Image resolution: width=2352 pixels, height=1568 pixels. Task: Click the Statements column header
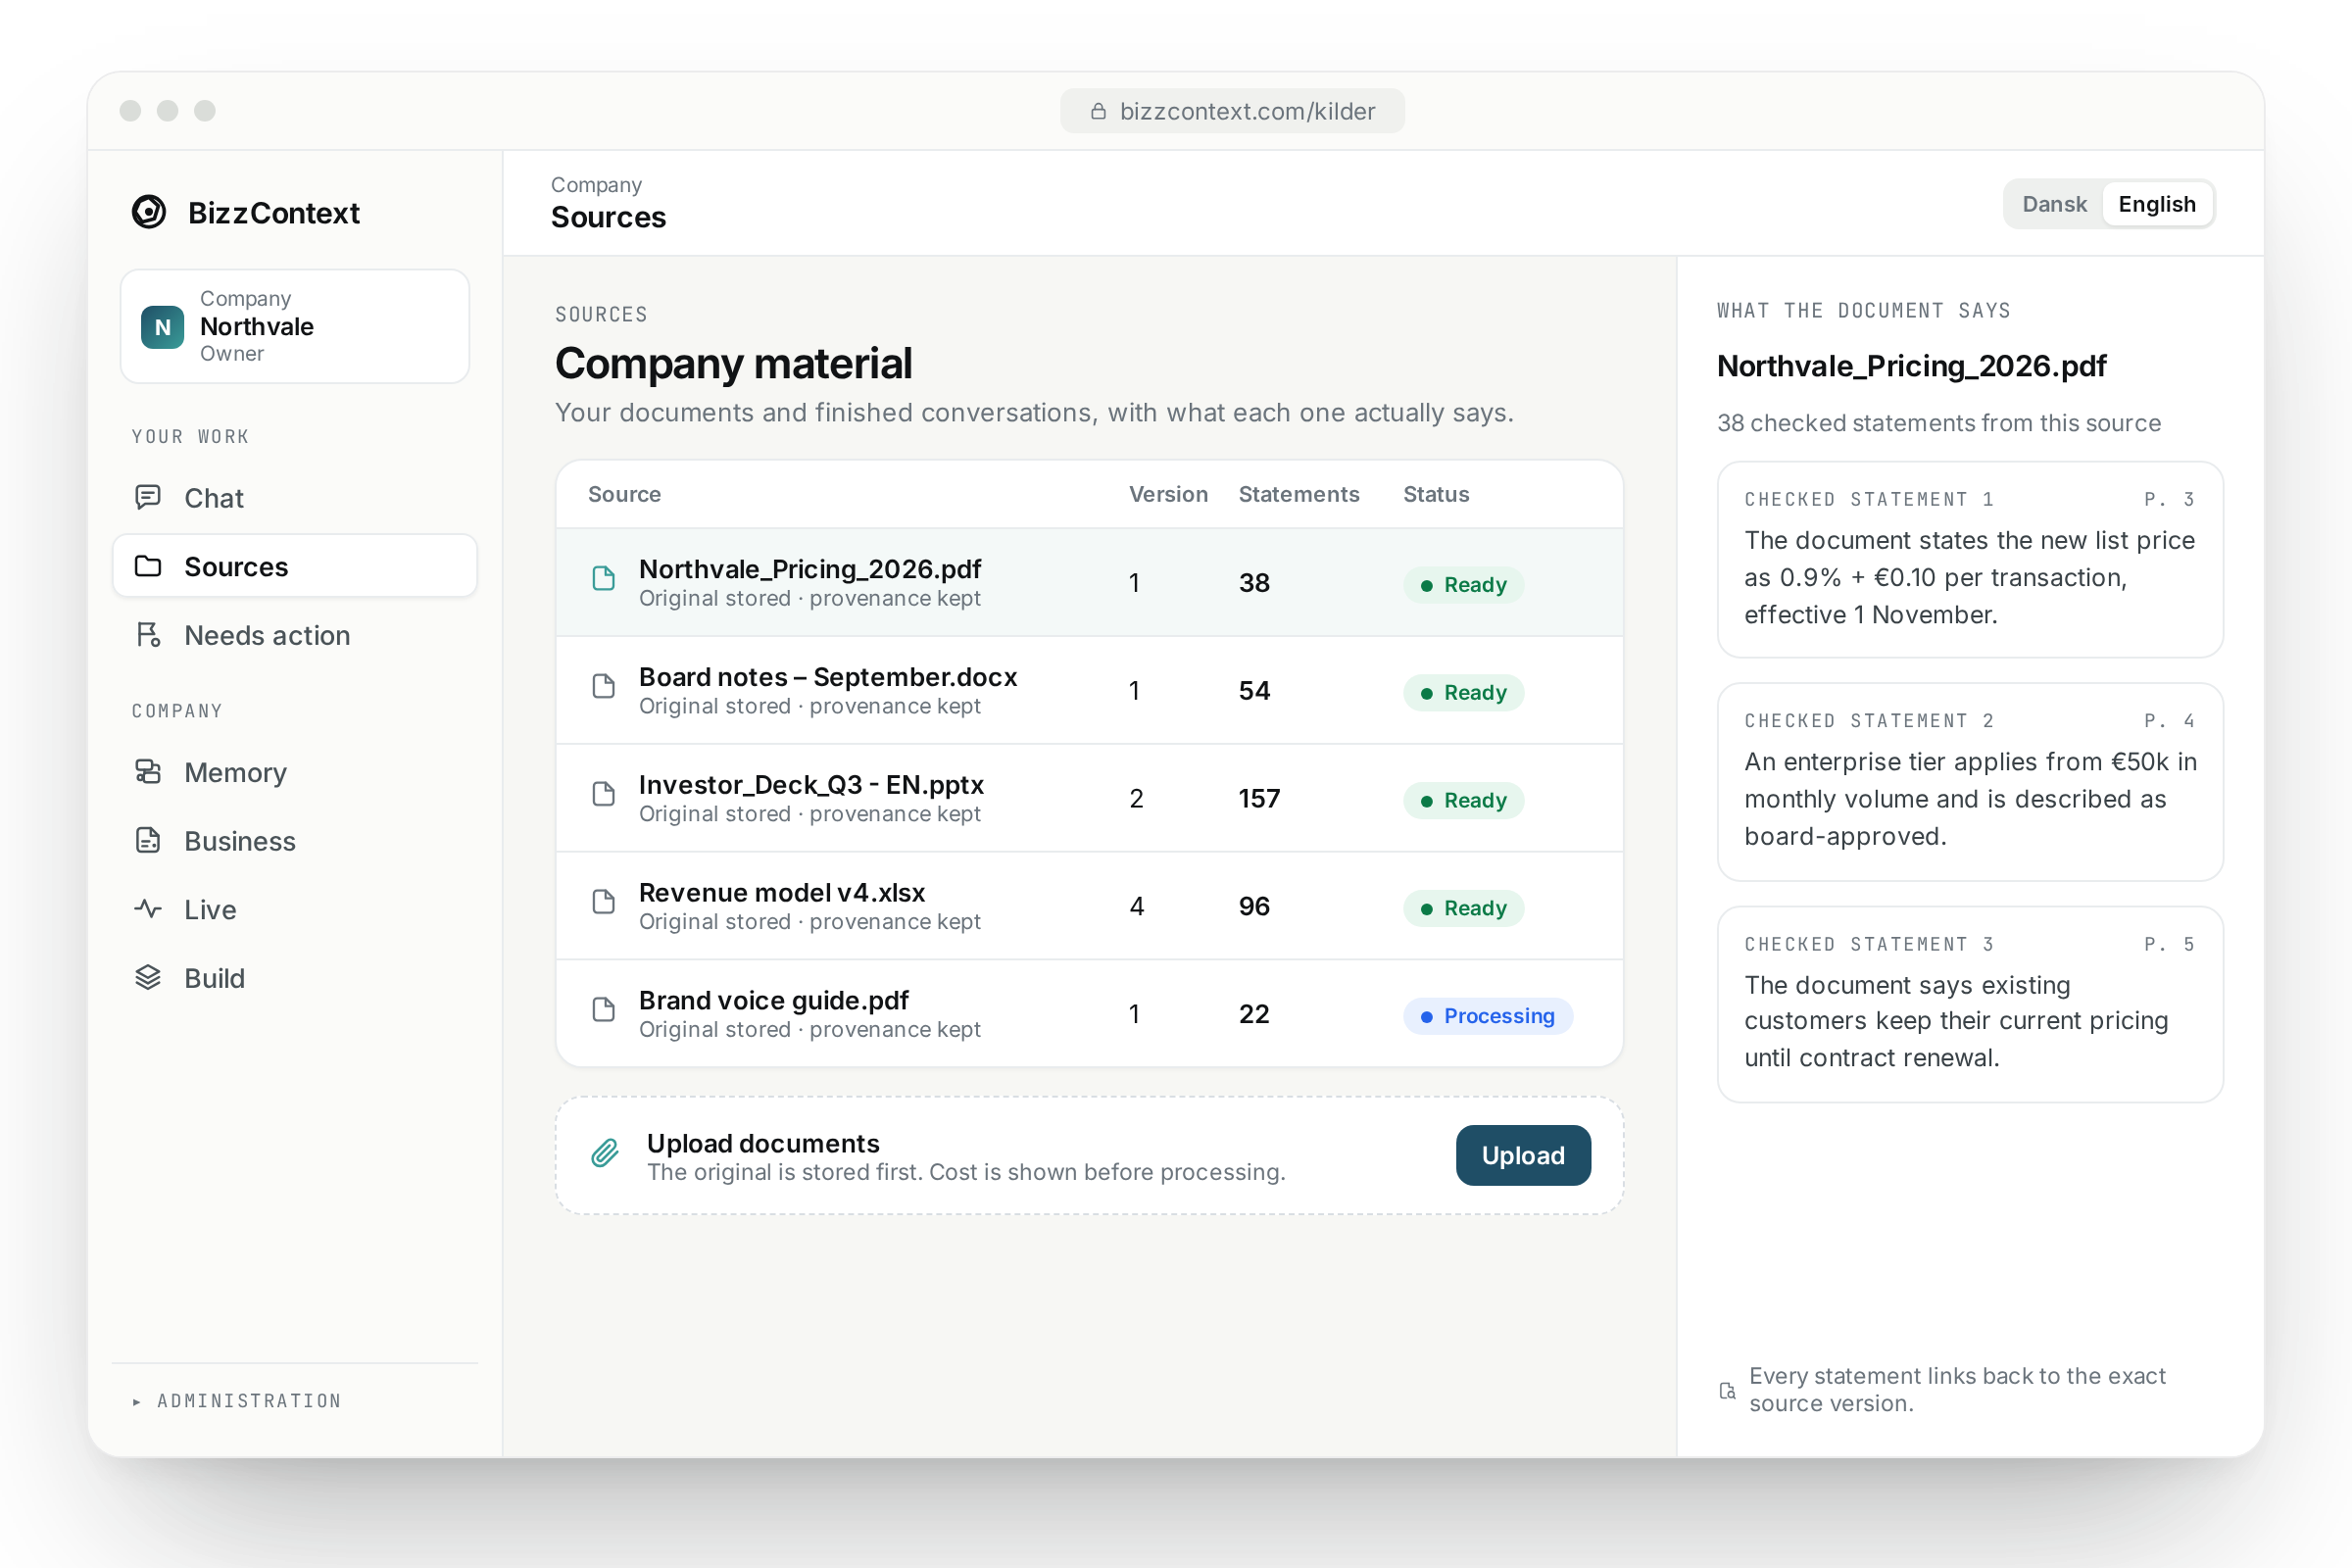click(1299, 494)
